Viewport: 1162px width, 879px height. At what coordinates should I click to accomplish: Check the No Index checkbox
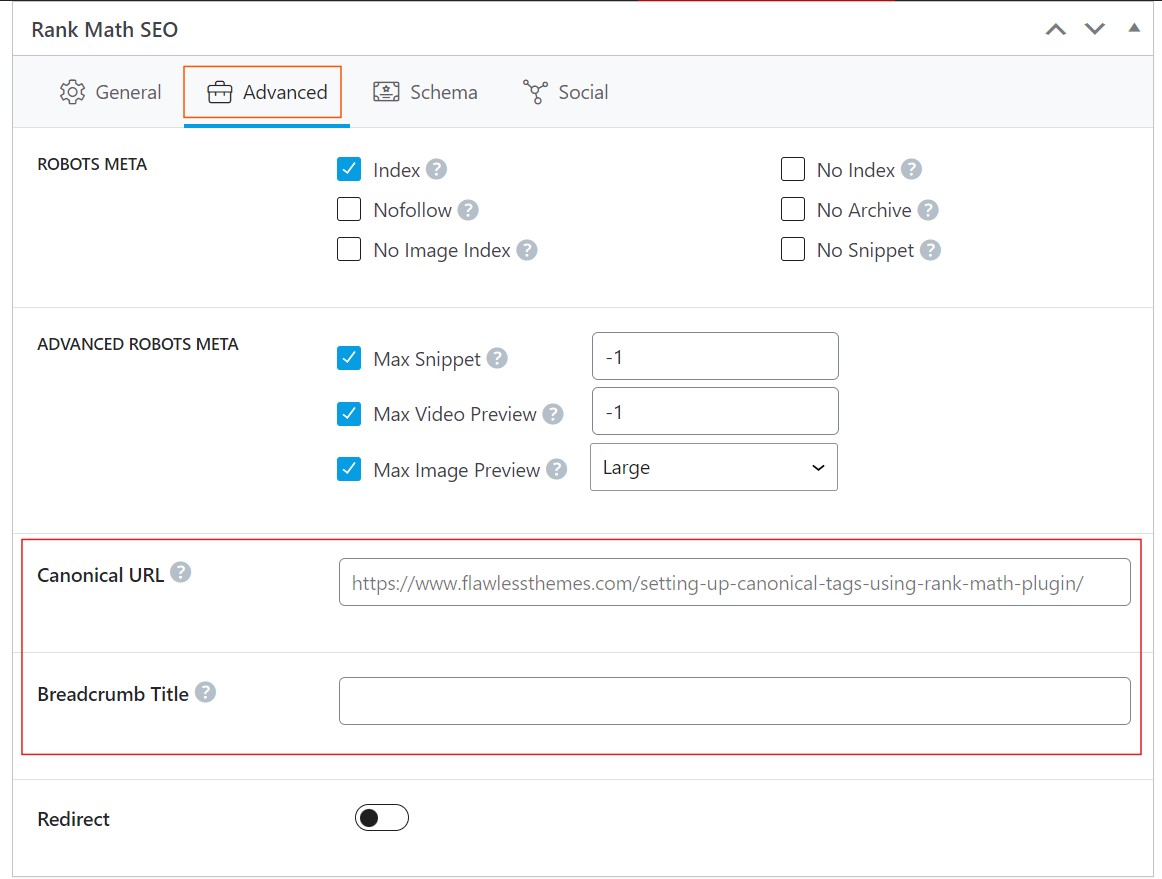pos(793,169)
